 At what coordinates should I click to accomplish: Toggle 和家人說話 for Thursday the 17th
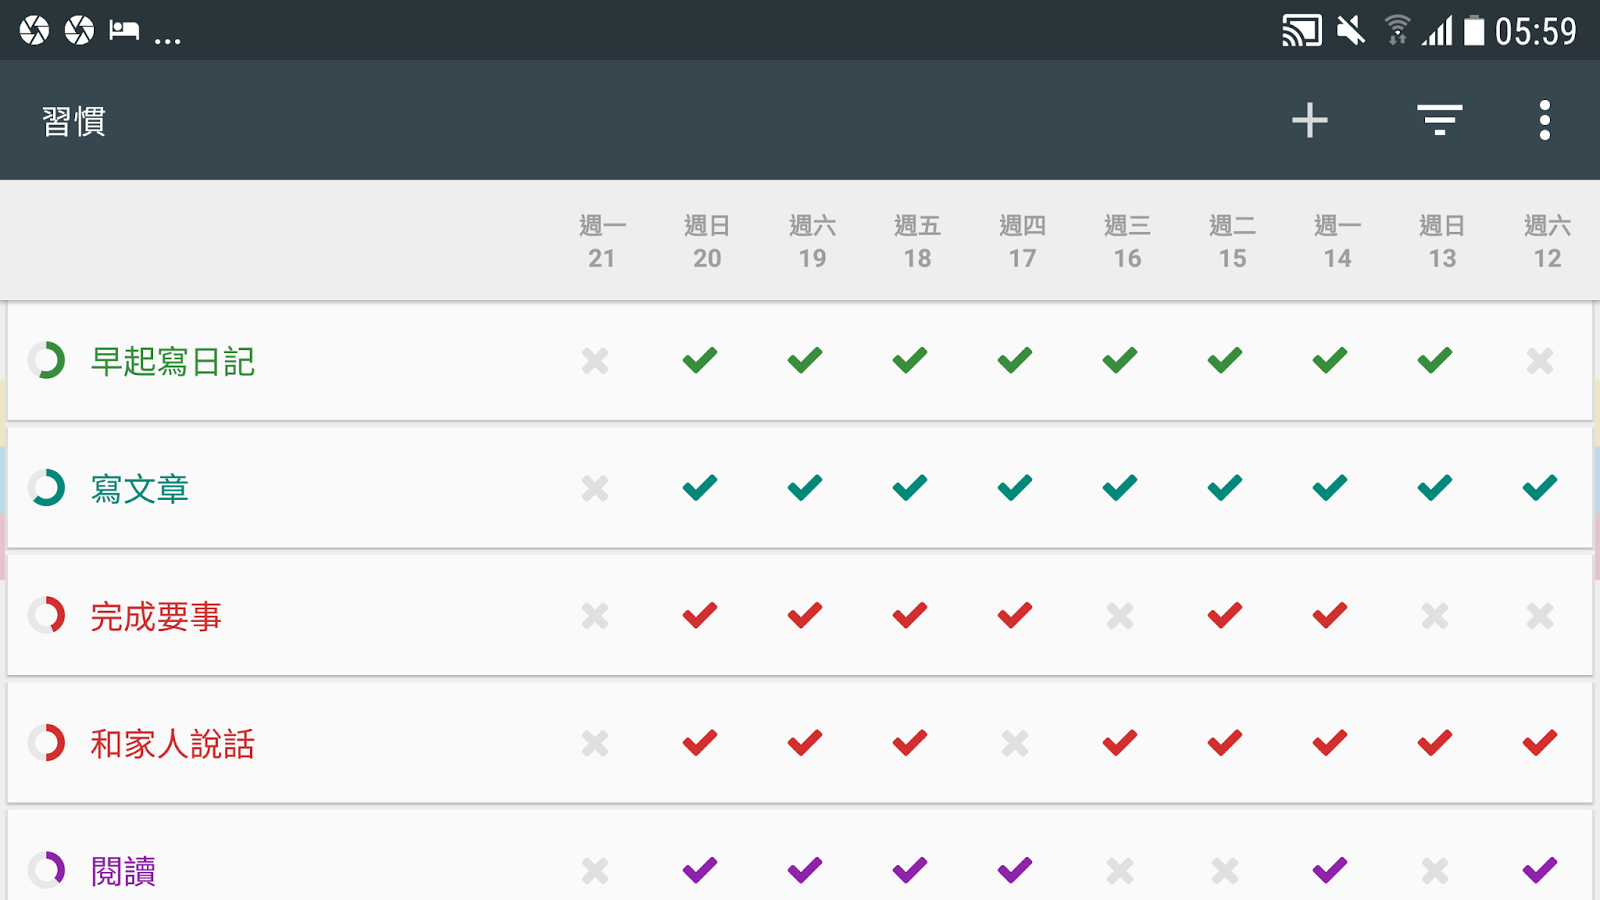(x=1015, y=743)
